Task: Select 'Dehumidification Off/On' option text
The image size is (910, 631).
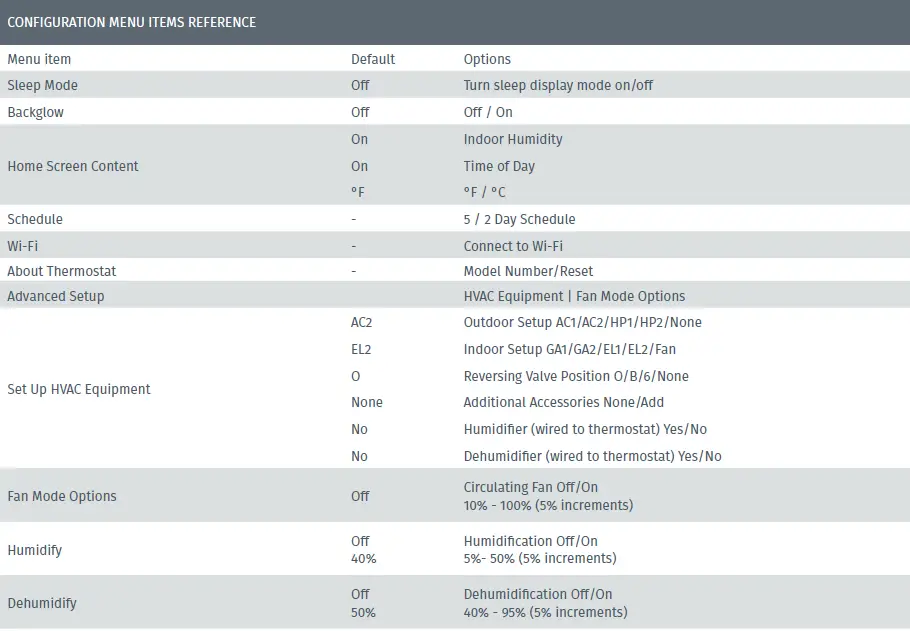Action: click(537, 594)
